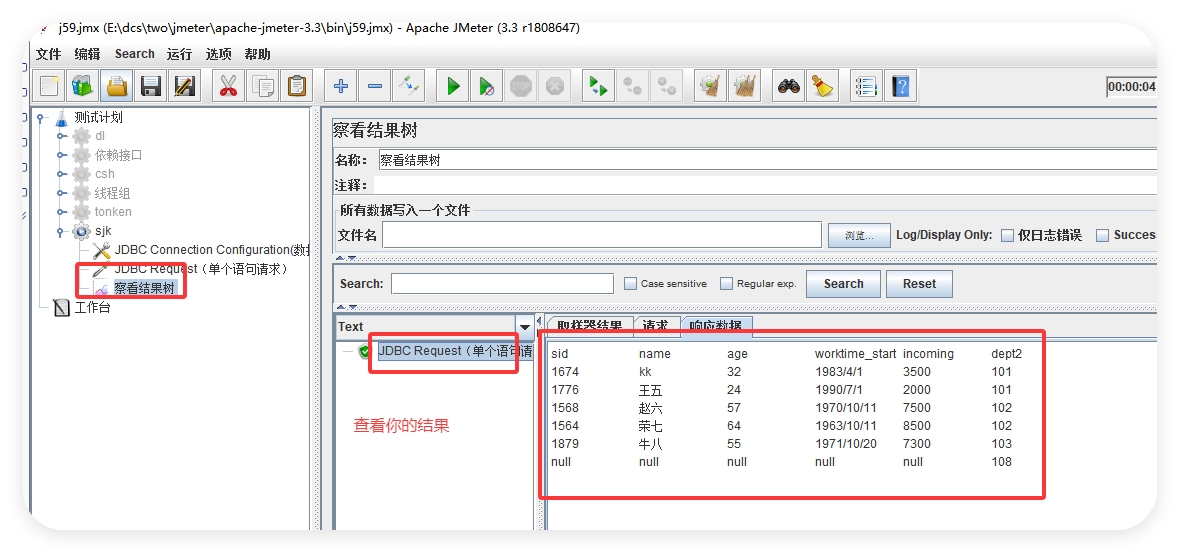Click the 文件名 filename input field
This screenshot has height=552, width=1179.
(x=602, y=235)
